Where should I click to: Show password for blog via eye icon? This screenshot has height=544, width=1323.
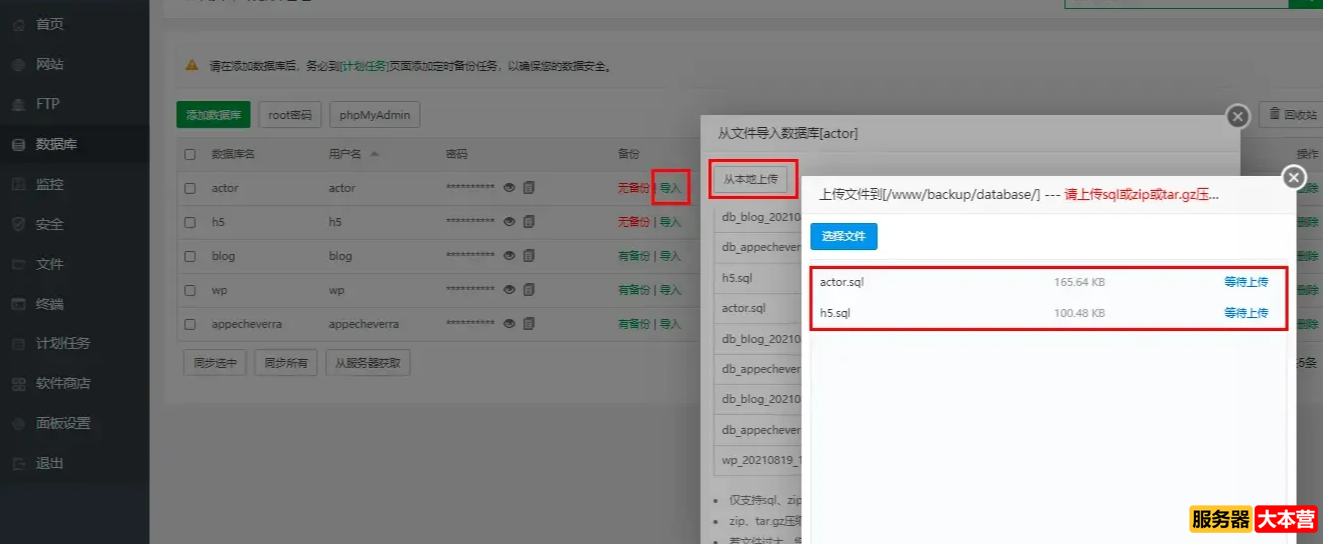coord(509,256)
